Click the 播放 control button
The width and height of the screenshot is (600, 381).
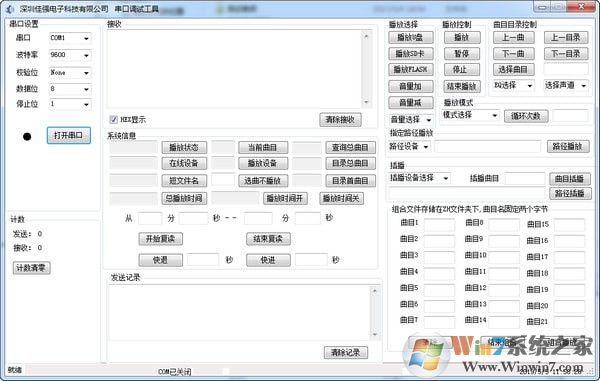click(462, 37)
